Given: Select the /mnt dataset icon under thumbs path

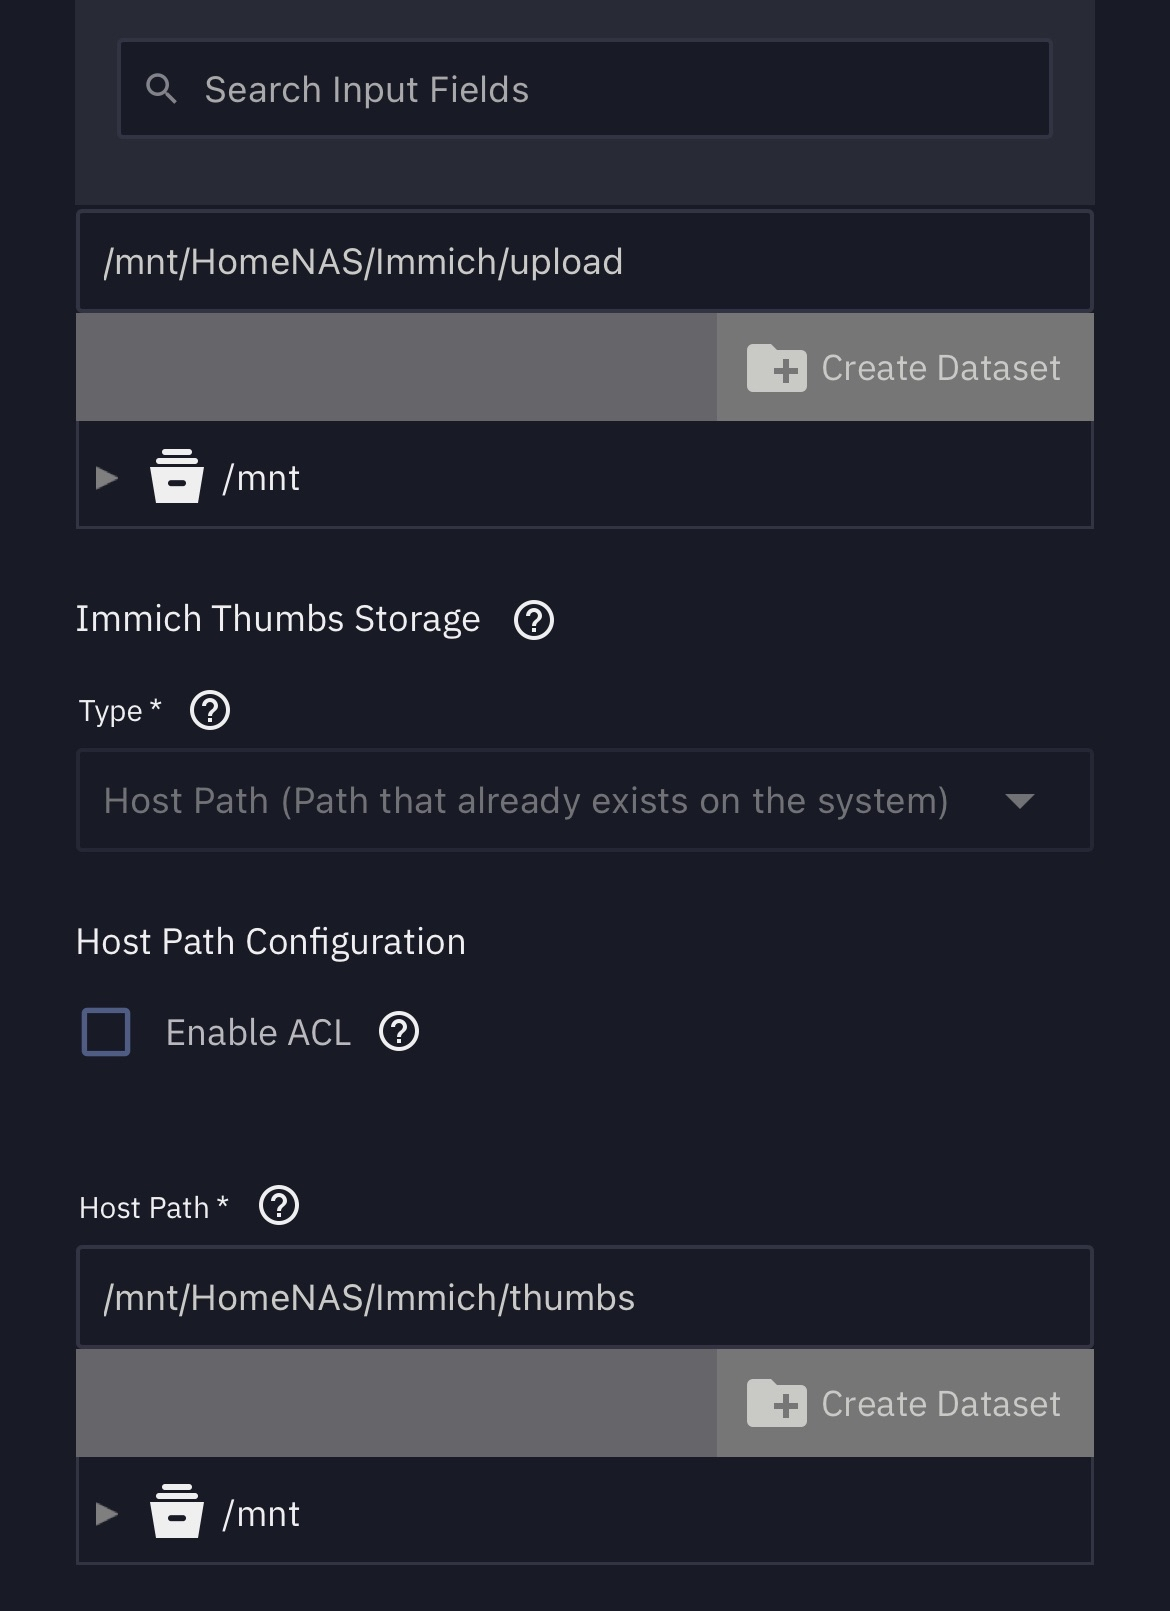Looking at the screenshot, I should pyautogui.click(x=176, y=1513).
